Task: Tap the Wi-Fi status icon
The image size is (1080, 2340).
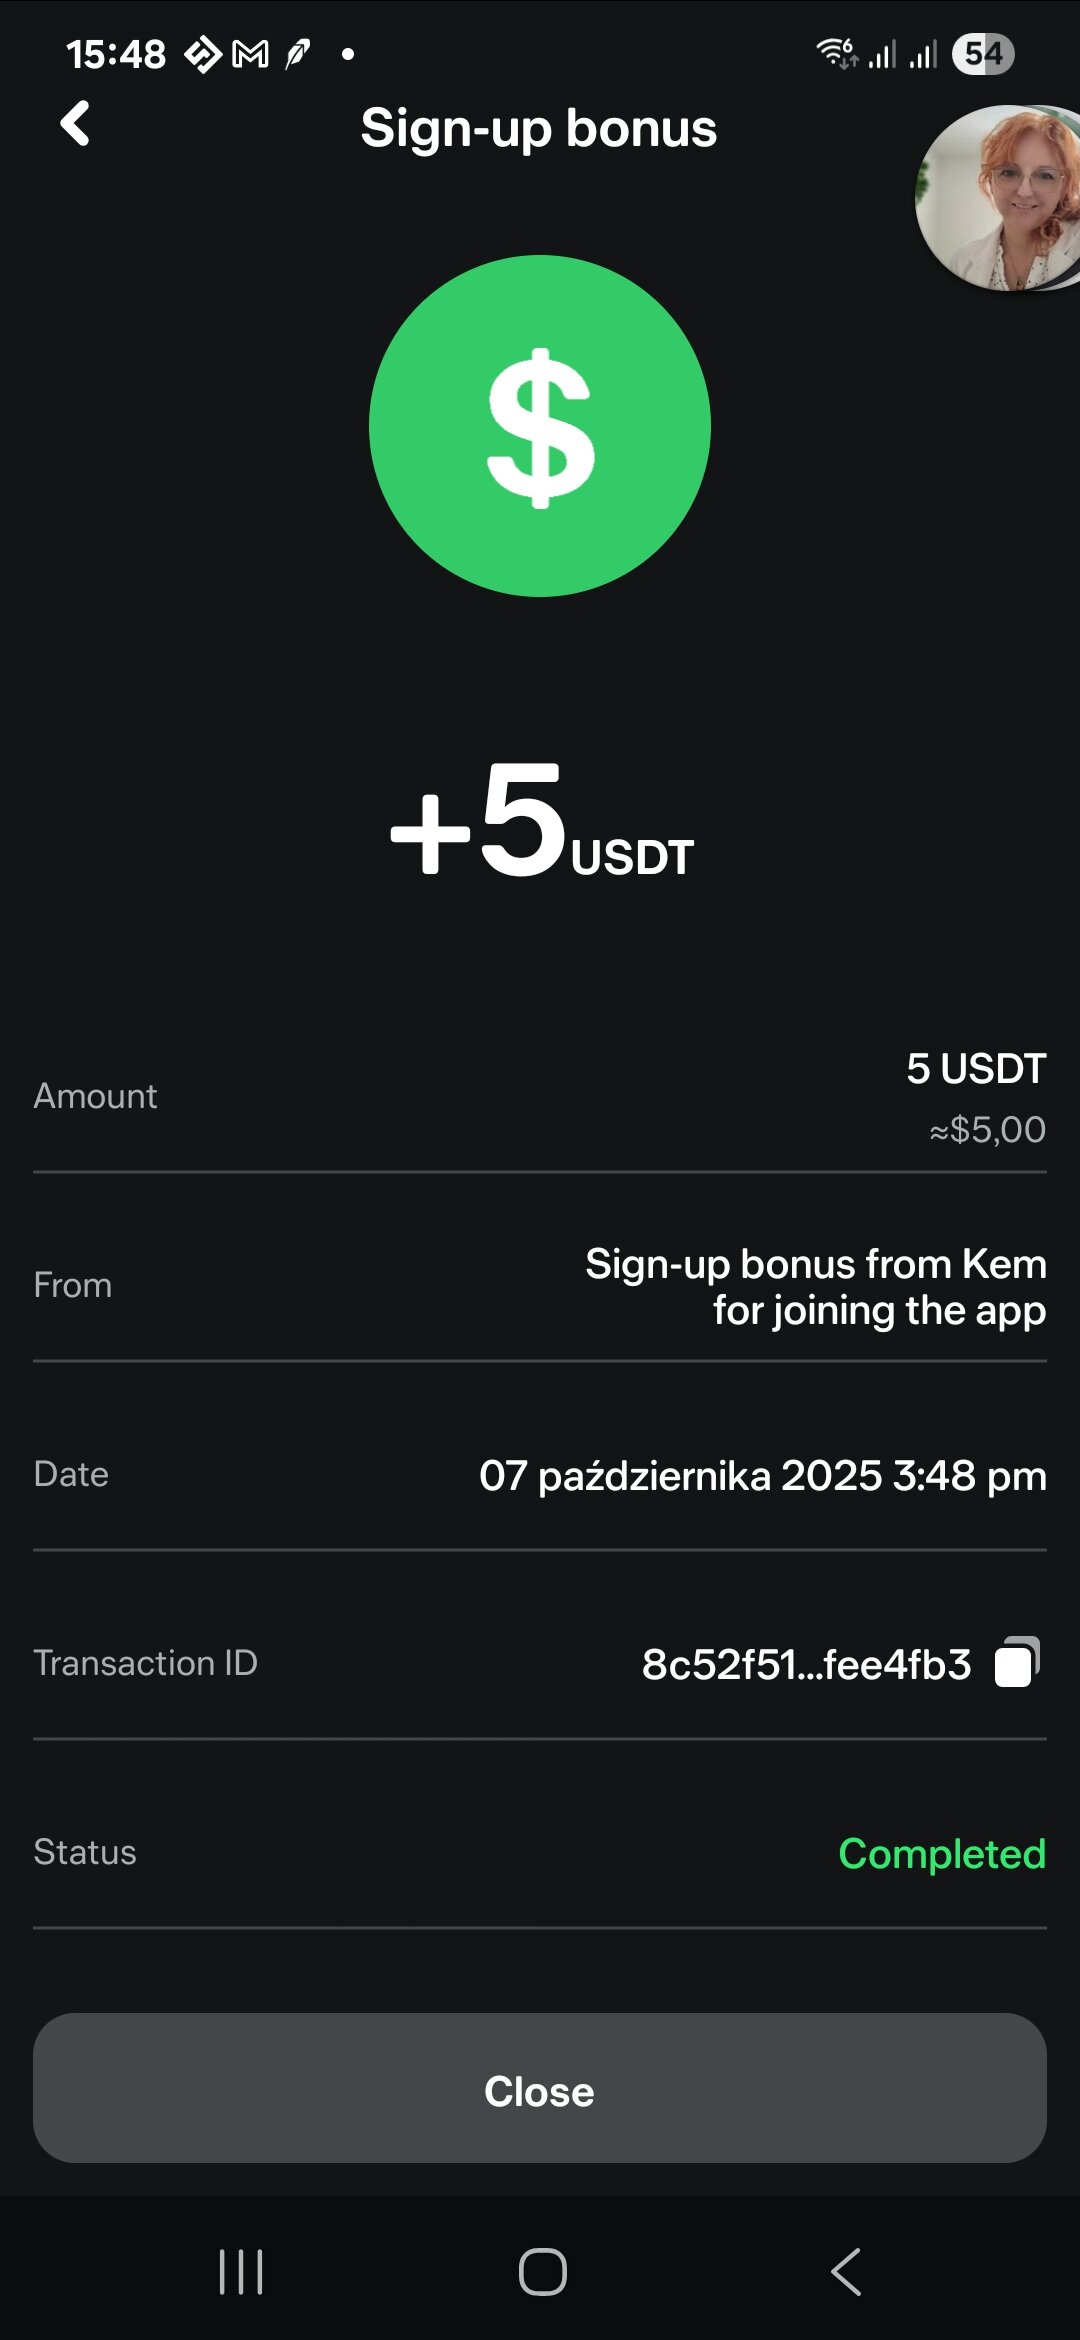Action: (x=836, y=53)
